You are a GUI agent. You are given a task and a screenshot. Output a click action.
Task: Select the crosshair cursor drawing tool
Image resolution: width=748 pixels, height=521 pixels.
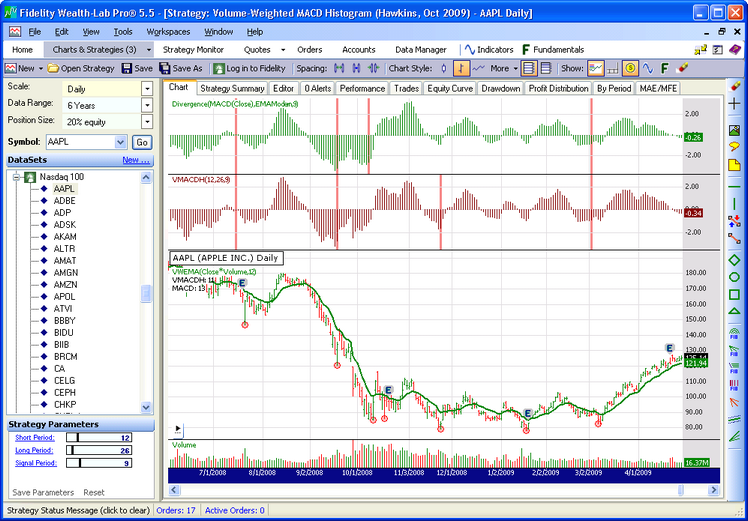(x=735, y=103)
